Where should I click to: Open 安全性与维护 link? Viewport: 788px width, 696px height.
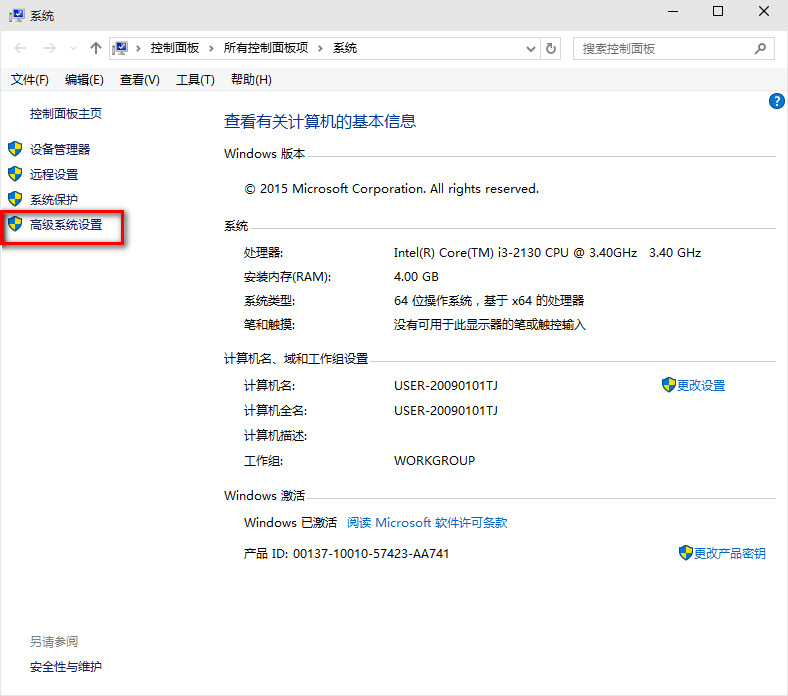(x=66, y=667)
